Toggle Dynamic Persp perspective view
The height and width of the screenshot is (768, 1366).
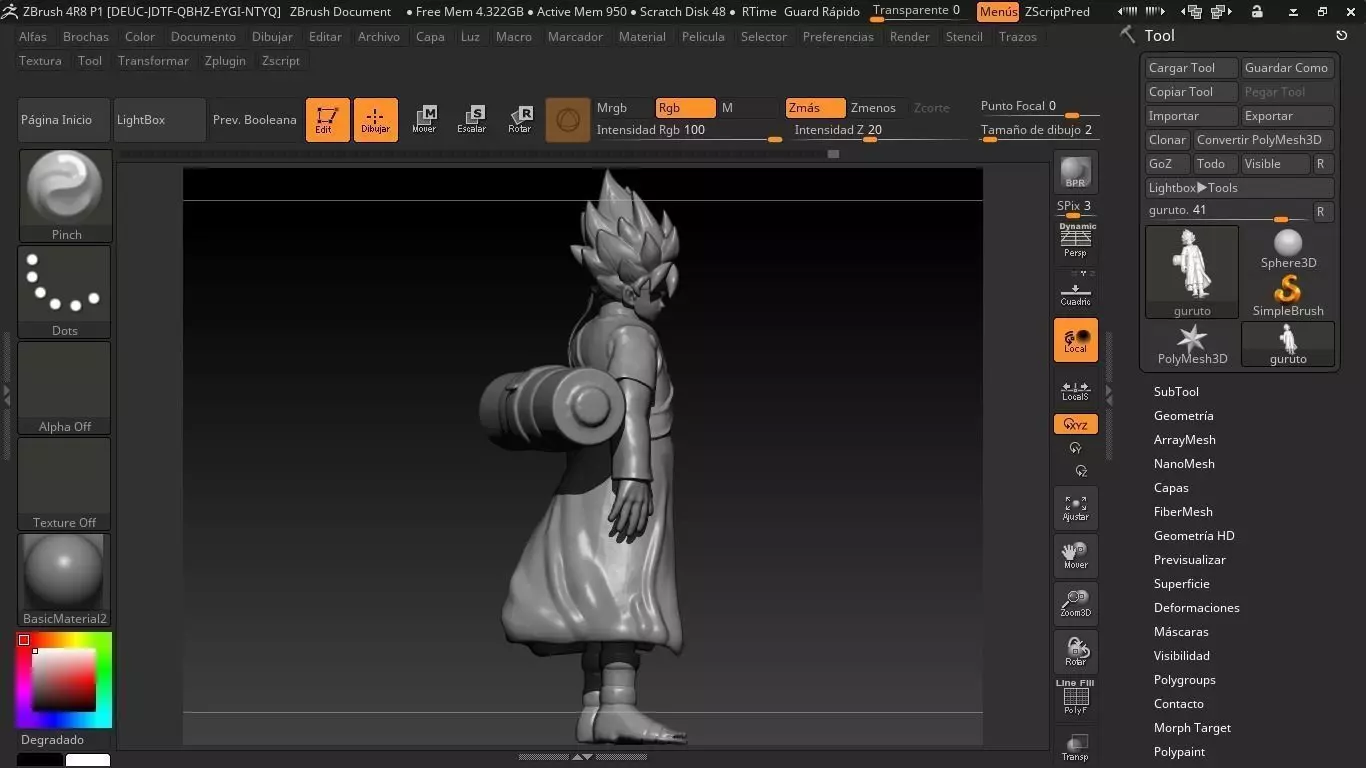click(1076, 240)
